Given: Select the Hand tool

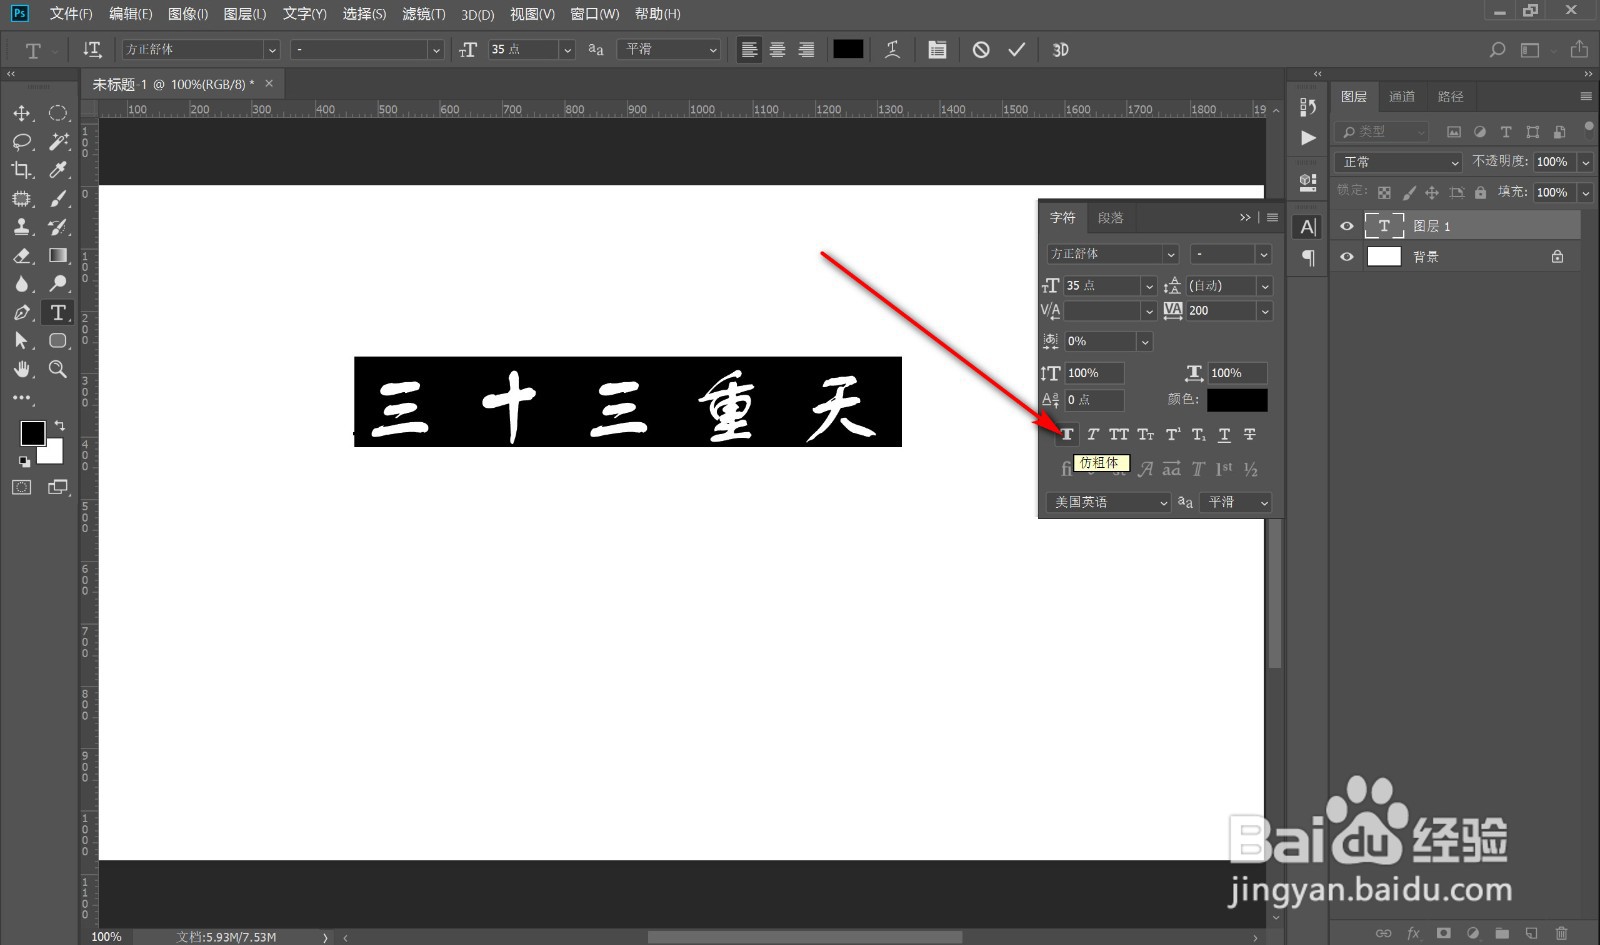Looking at the screenshot, I should pos(22,369).
